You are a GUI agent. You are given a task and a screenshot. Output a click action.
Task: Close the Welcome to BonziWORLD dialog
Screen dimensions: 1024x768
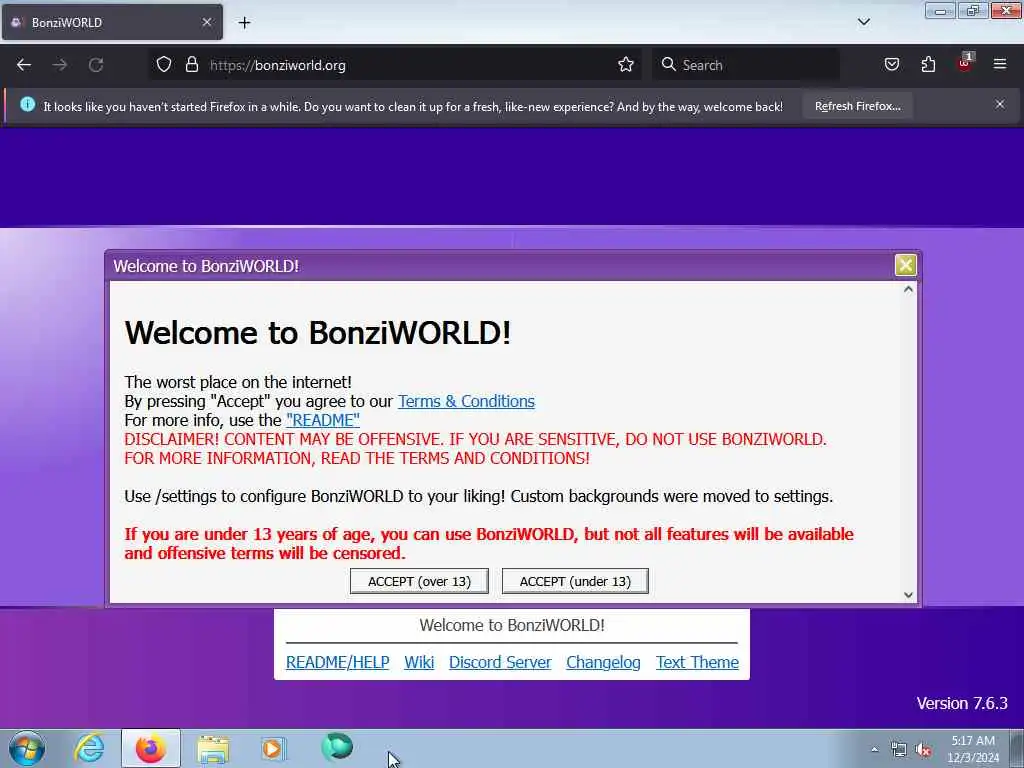(x=905, y=265)
